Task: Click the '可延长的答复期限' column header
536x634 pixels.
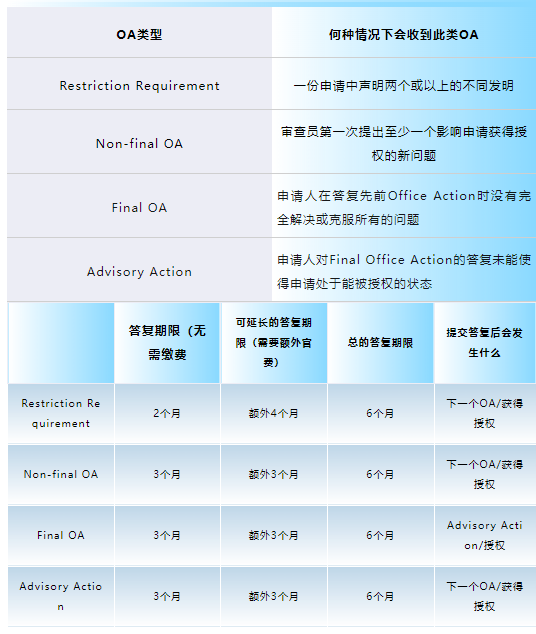Action: 274,342
